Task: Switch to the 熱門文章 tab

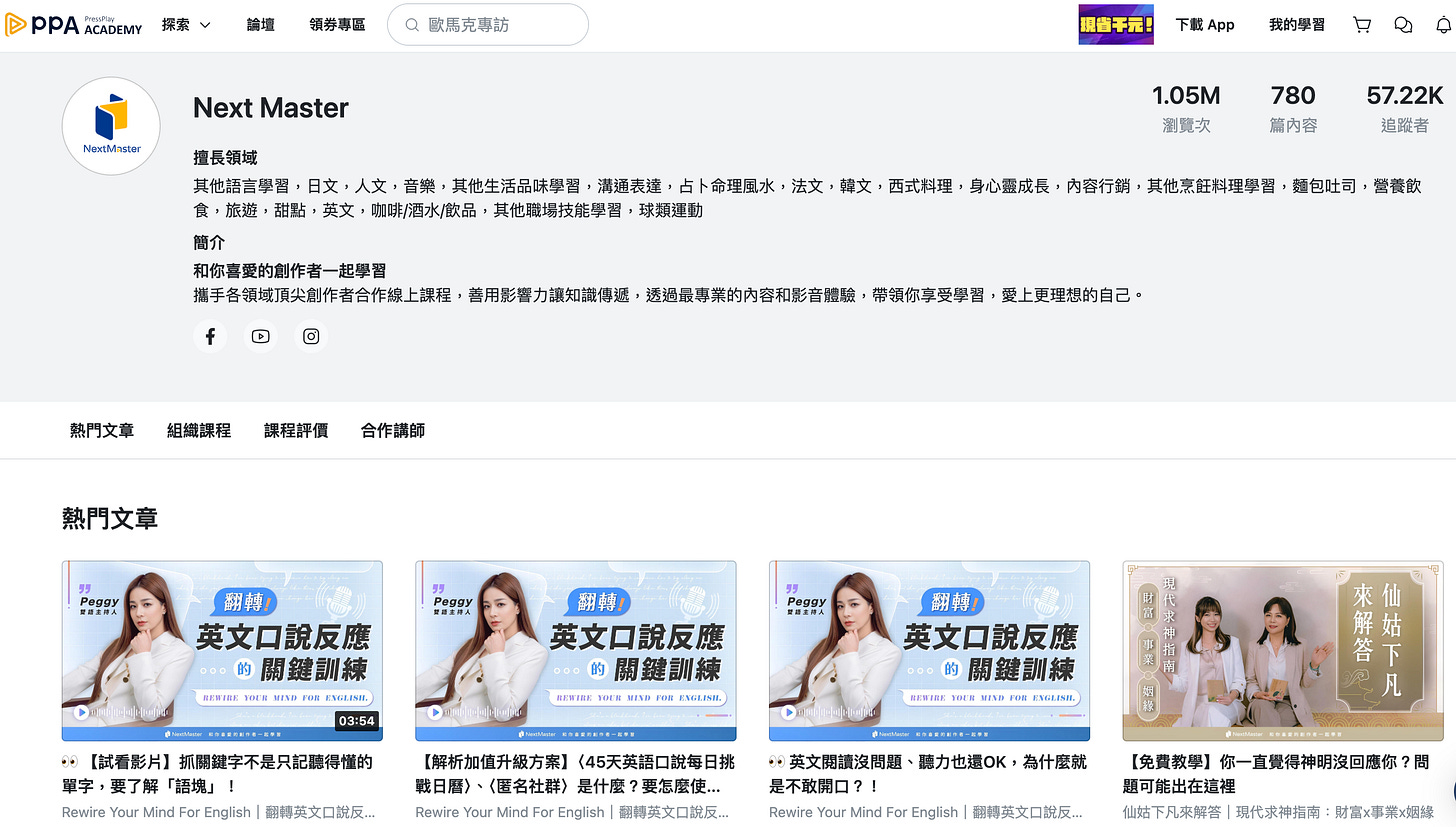Action: (x=102, y=430)
